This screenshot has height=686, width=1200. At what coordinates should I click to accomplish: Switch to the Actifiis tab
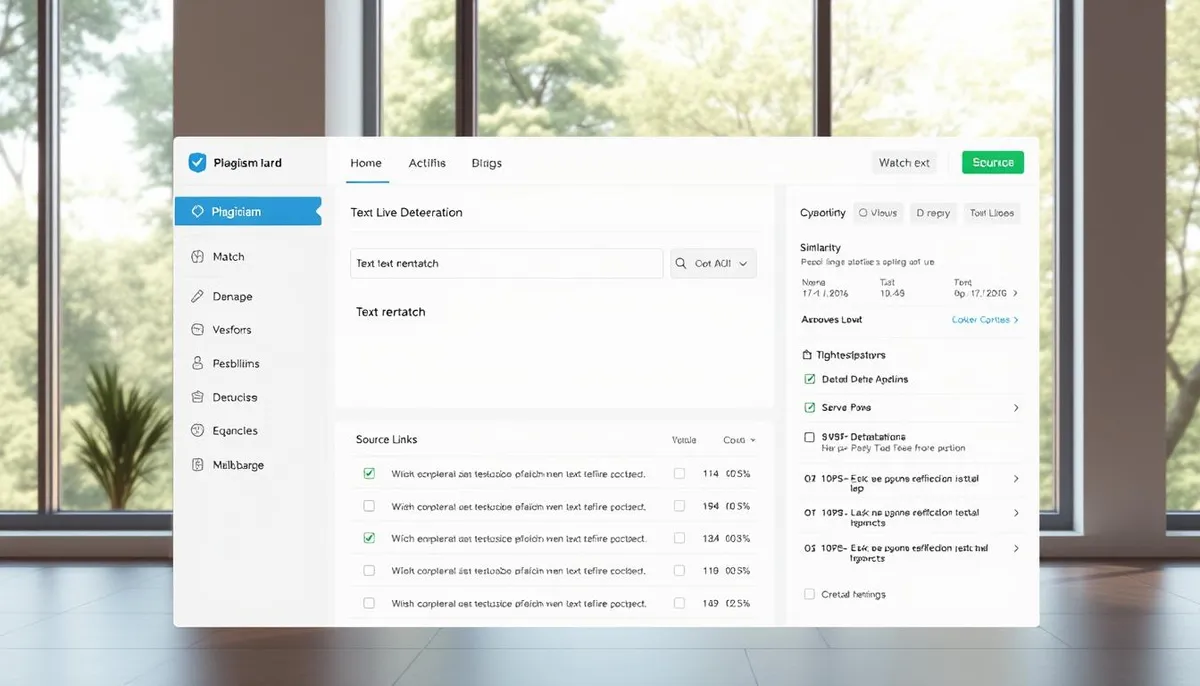click(427, 163)
